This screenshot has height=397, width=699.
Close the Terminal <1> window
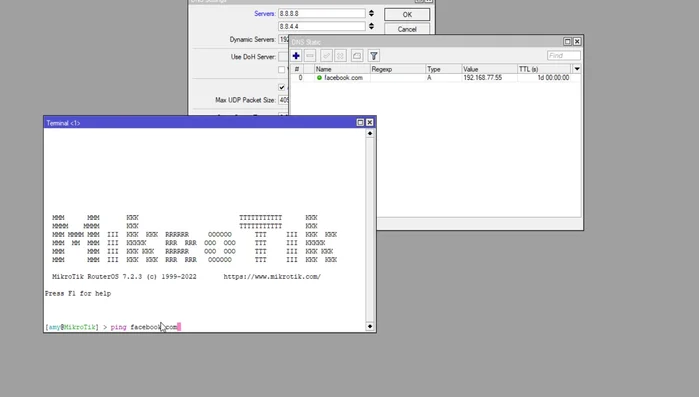pyautogui.click(x=370, y=123)
